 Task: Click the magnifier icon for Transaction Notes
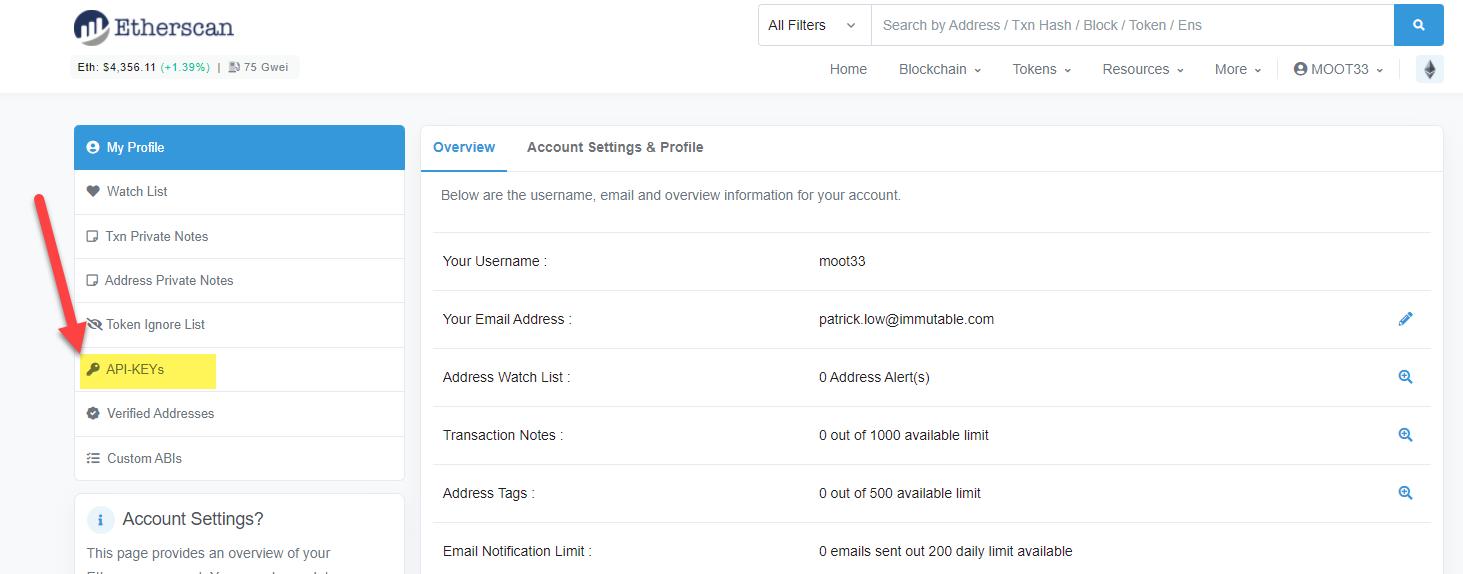[x=1405, y=435]
